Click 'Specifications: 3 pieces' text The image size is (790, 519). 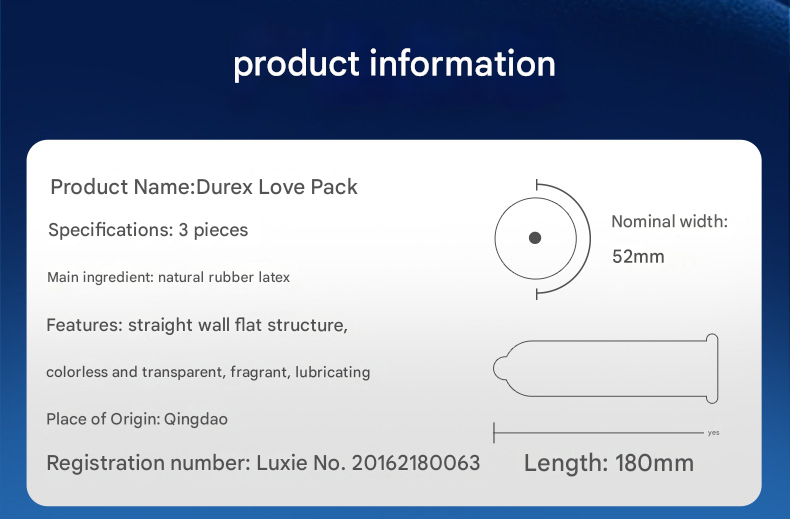click(148, 230)
